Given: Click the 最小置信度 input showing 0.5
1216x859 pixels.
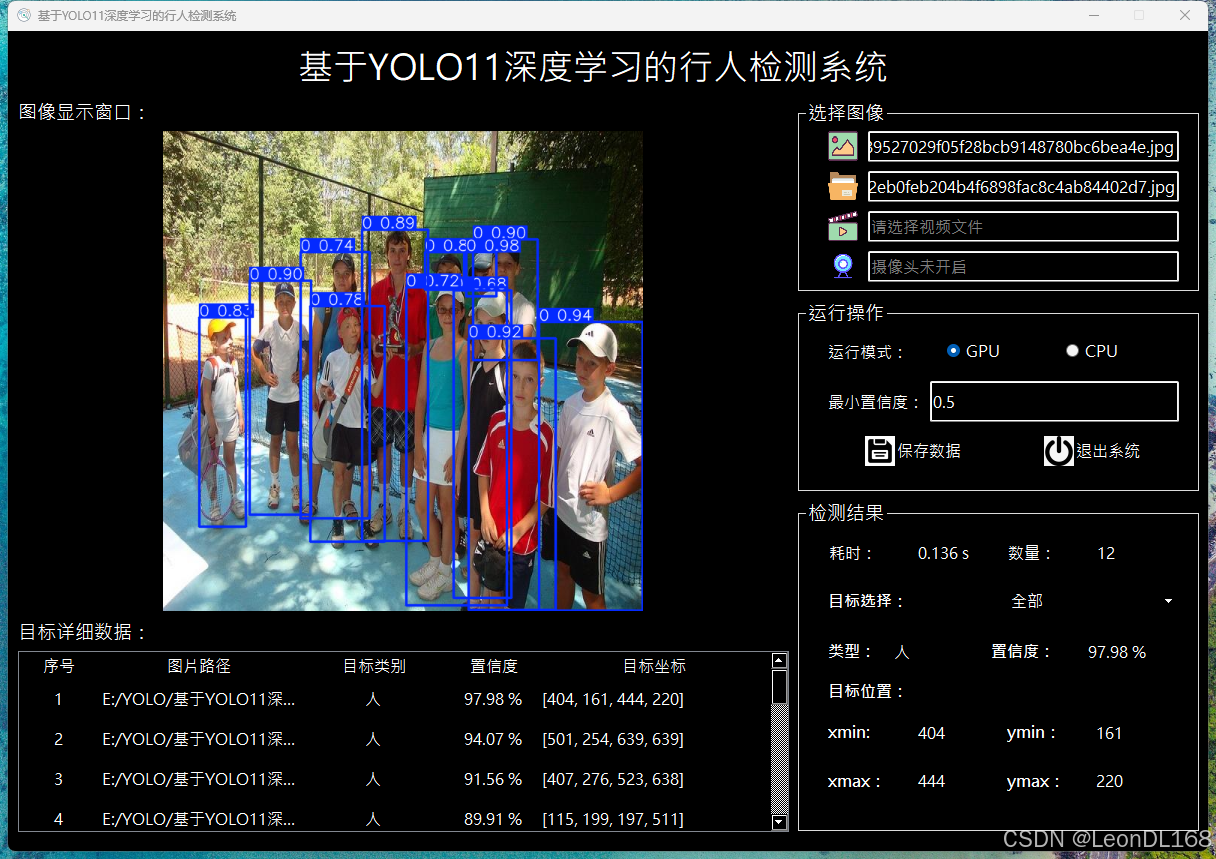Looking at the screenshot, I should tap(1053, 401).
